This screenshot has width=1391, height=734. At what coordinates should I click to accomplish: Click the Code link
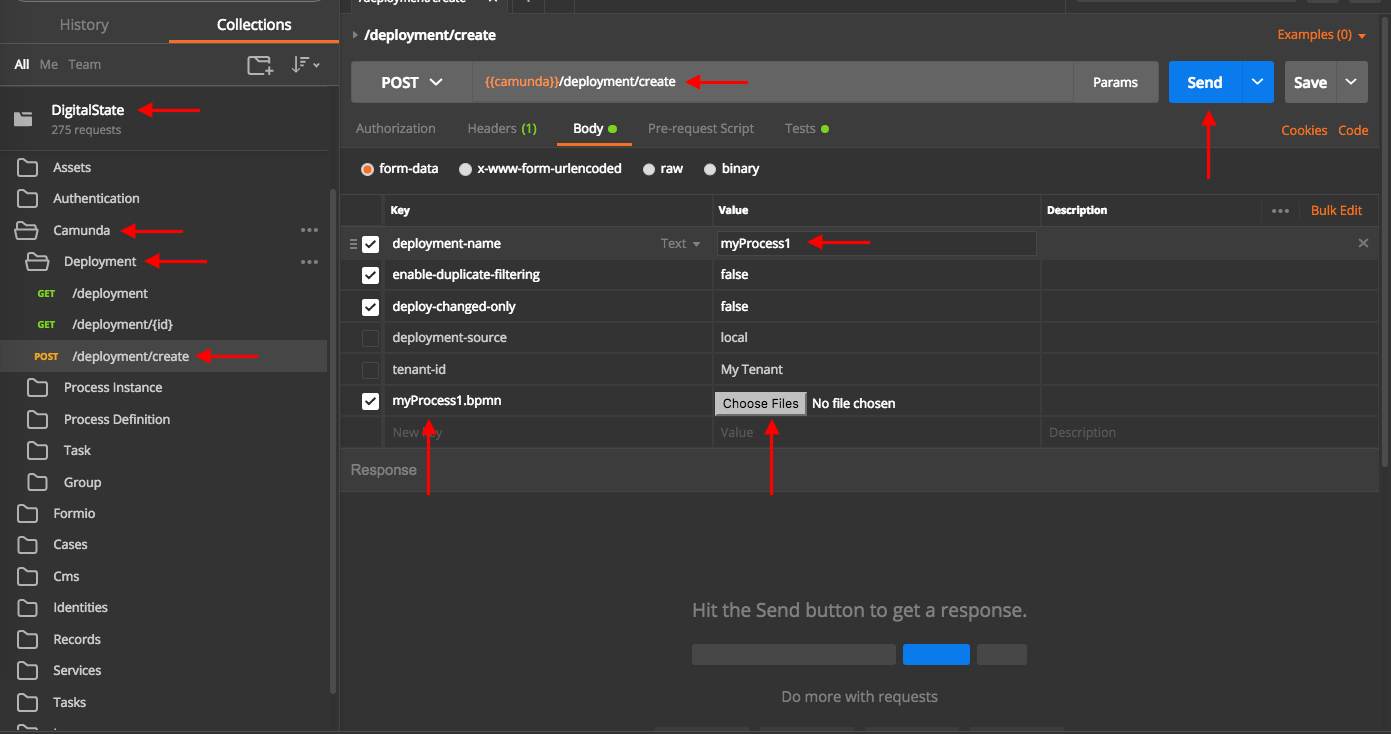coord(1353,130)
